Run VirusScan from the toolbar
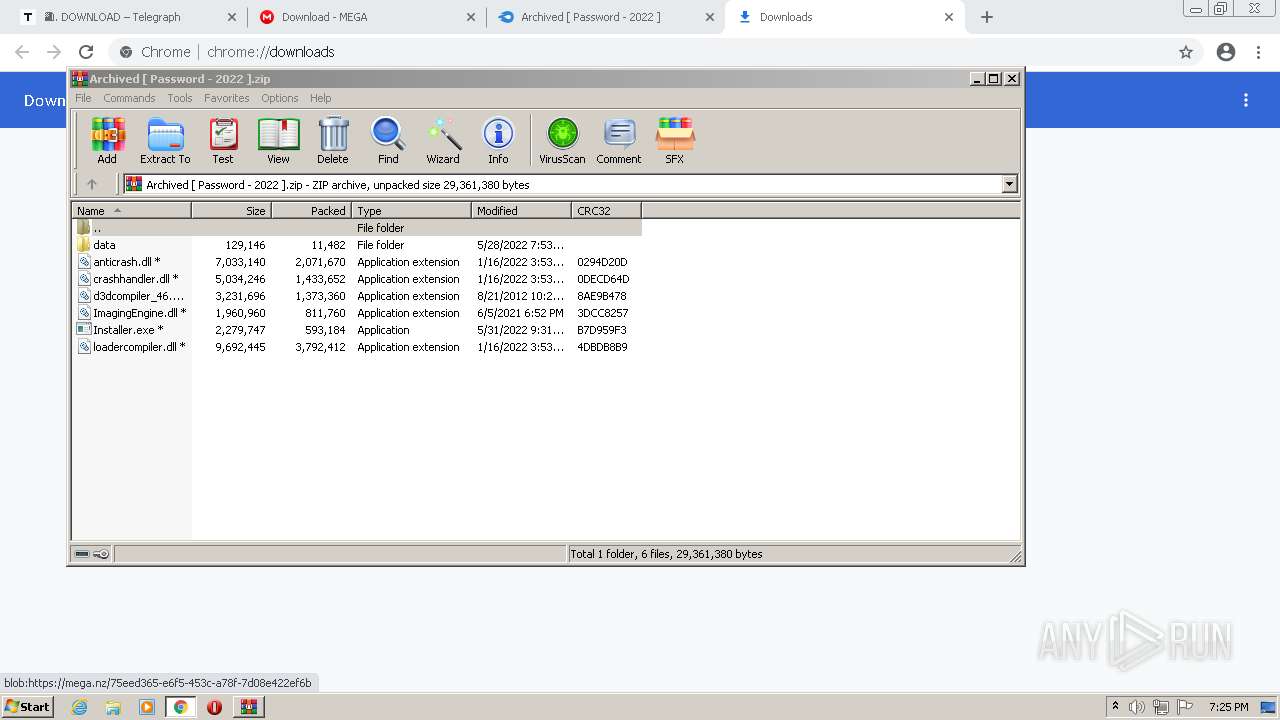Image resolution: width=1280 pixels, height=720 pixels. [562, 141]
